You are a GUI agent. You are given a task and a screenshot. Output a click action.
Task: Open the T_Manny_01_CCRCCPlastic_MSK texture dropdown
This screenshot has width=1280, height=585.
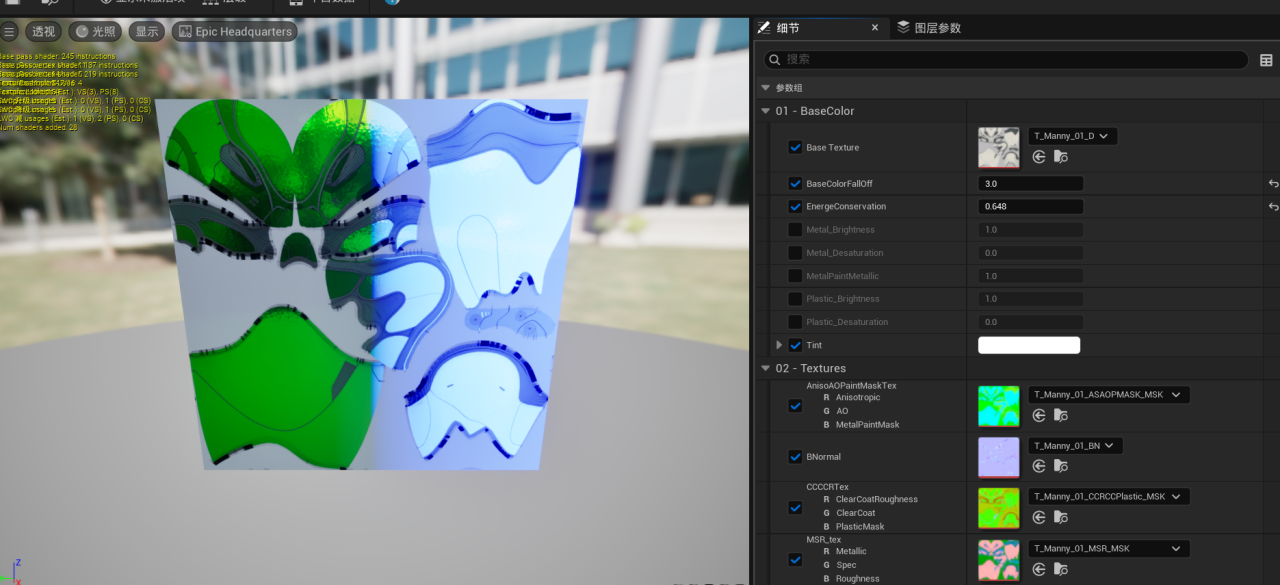1109,496
